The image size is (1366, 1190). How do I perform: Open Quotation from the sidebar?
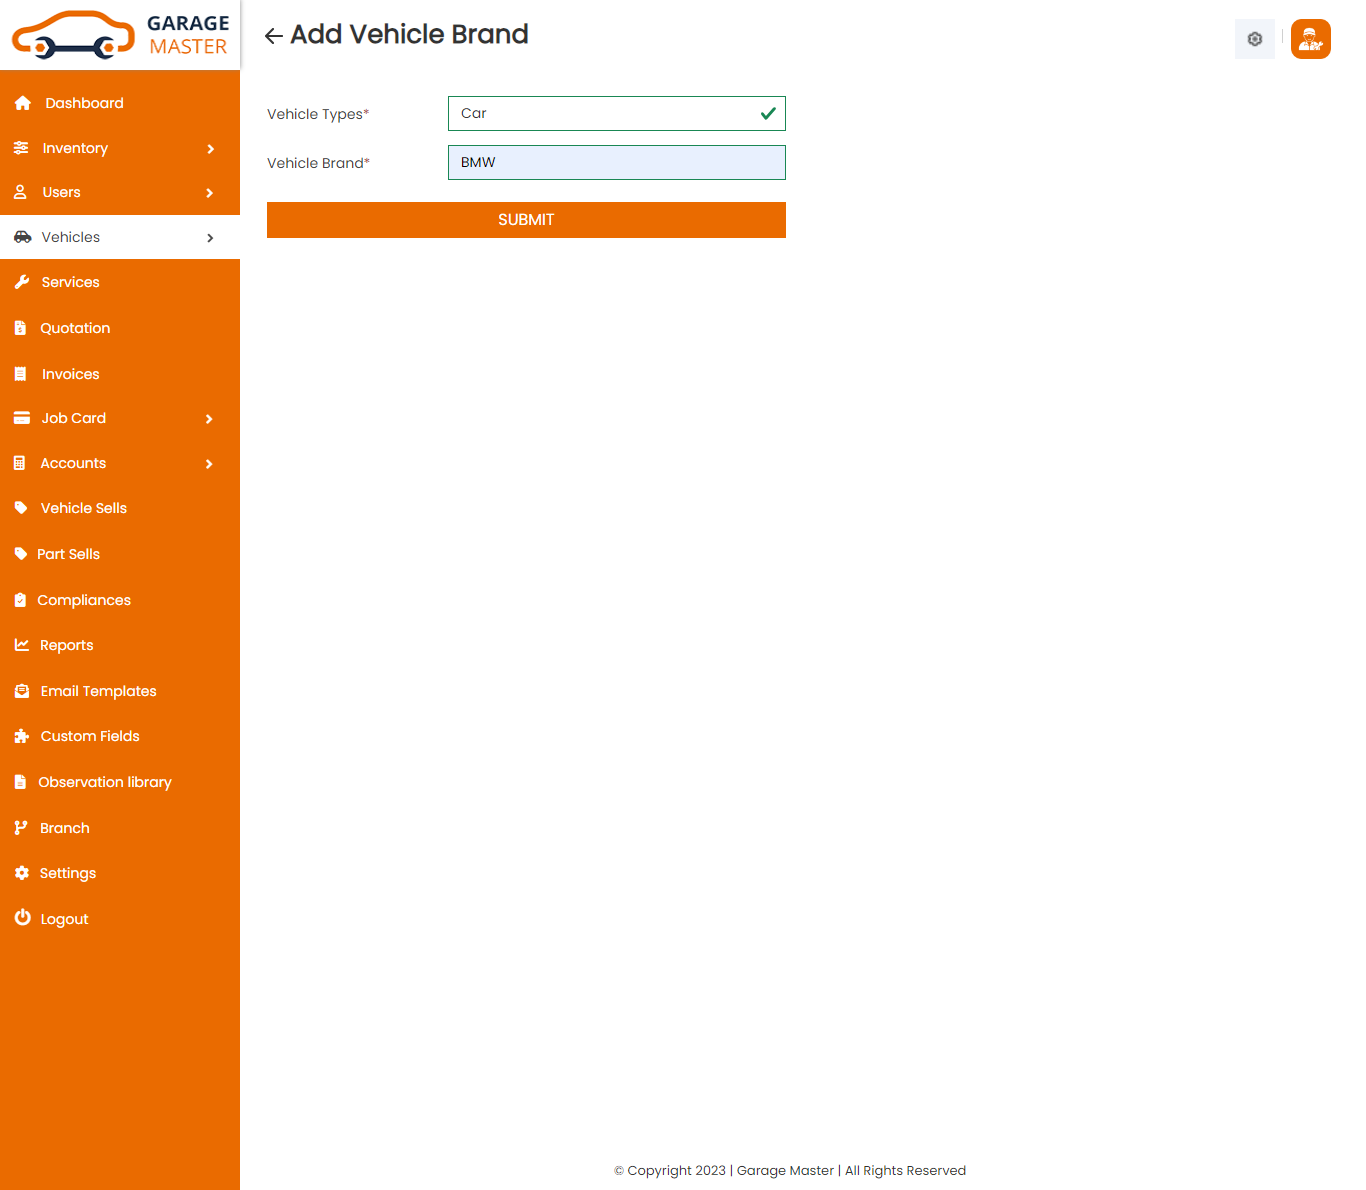[75, 328]
